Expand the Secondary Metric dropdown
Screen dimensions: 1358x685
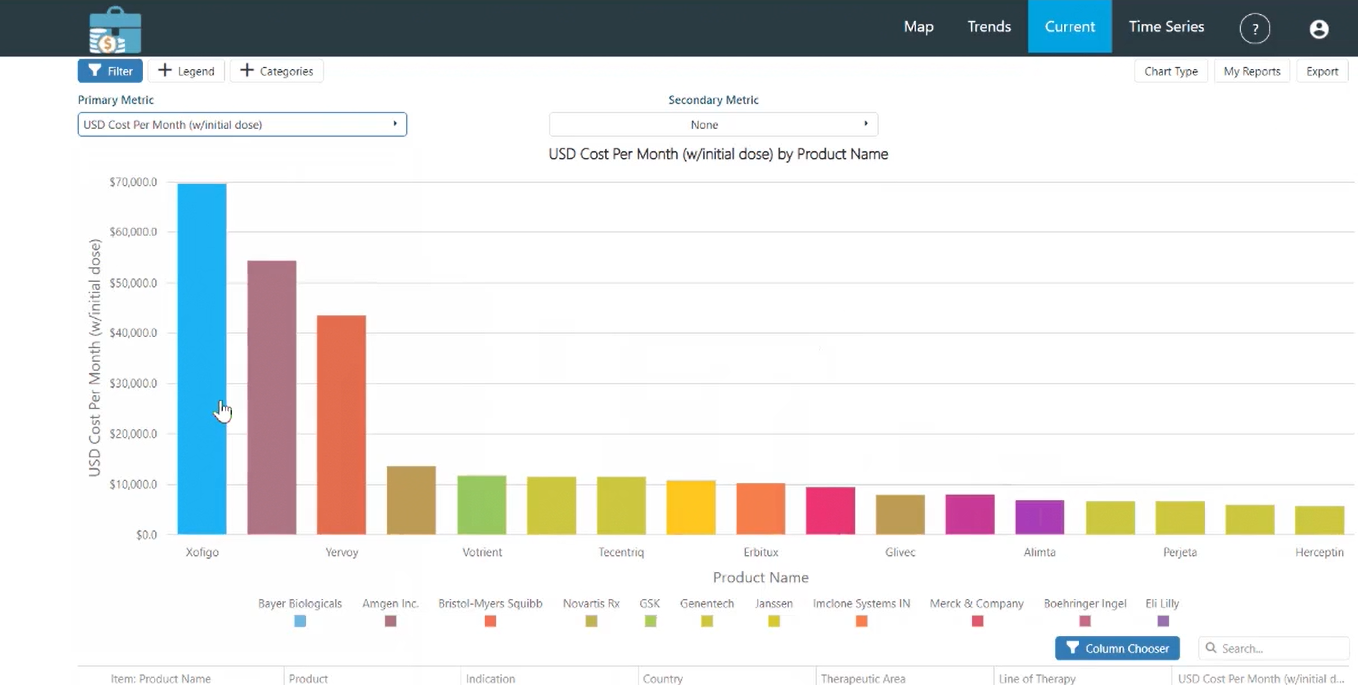click(713, 124)
